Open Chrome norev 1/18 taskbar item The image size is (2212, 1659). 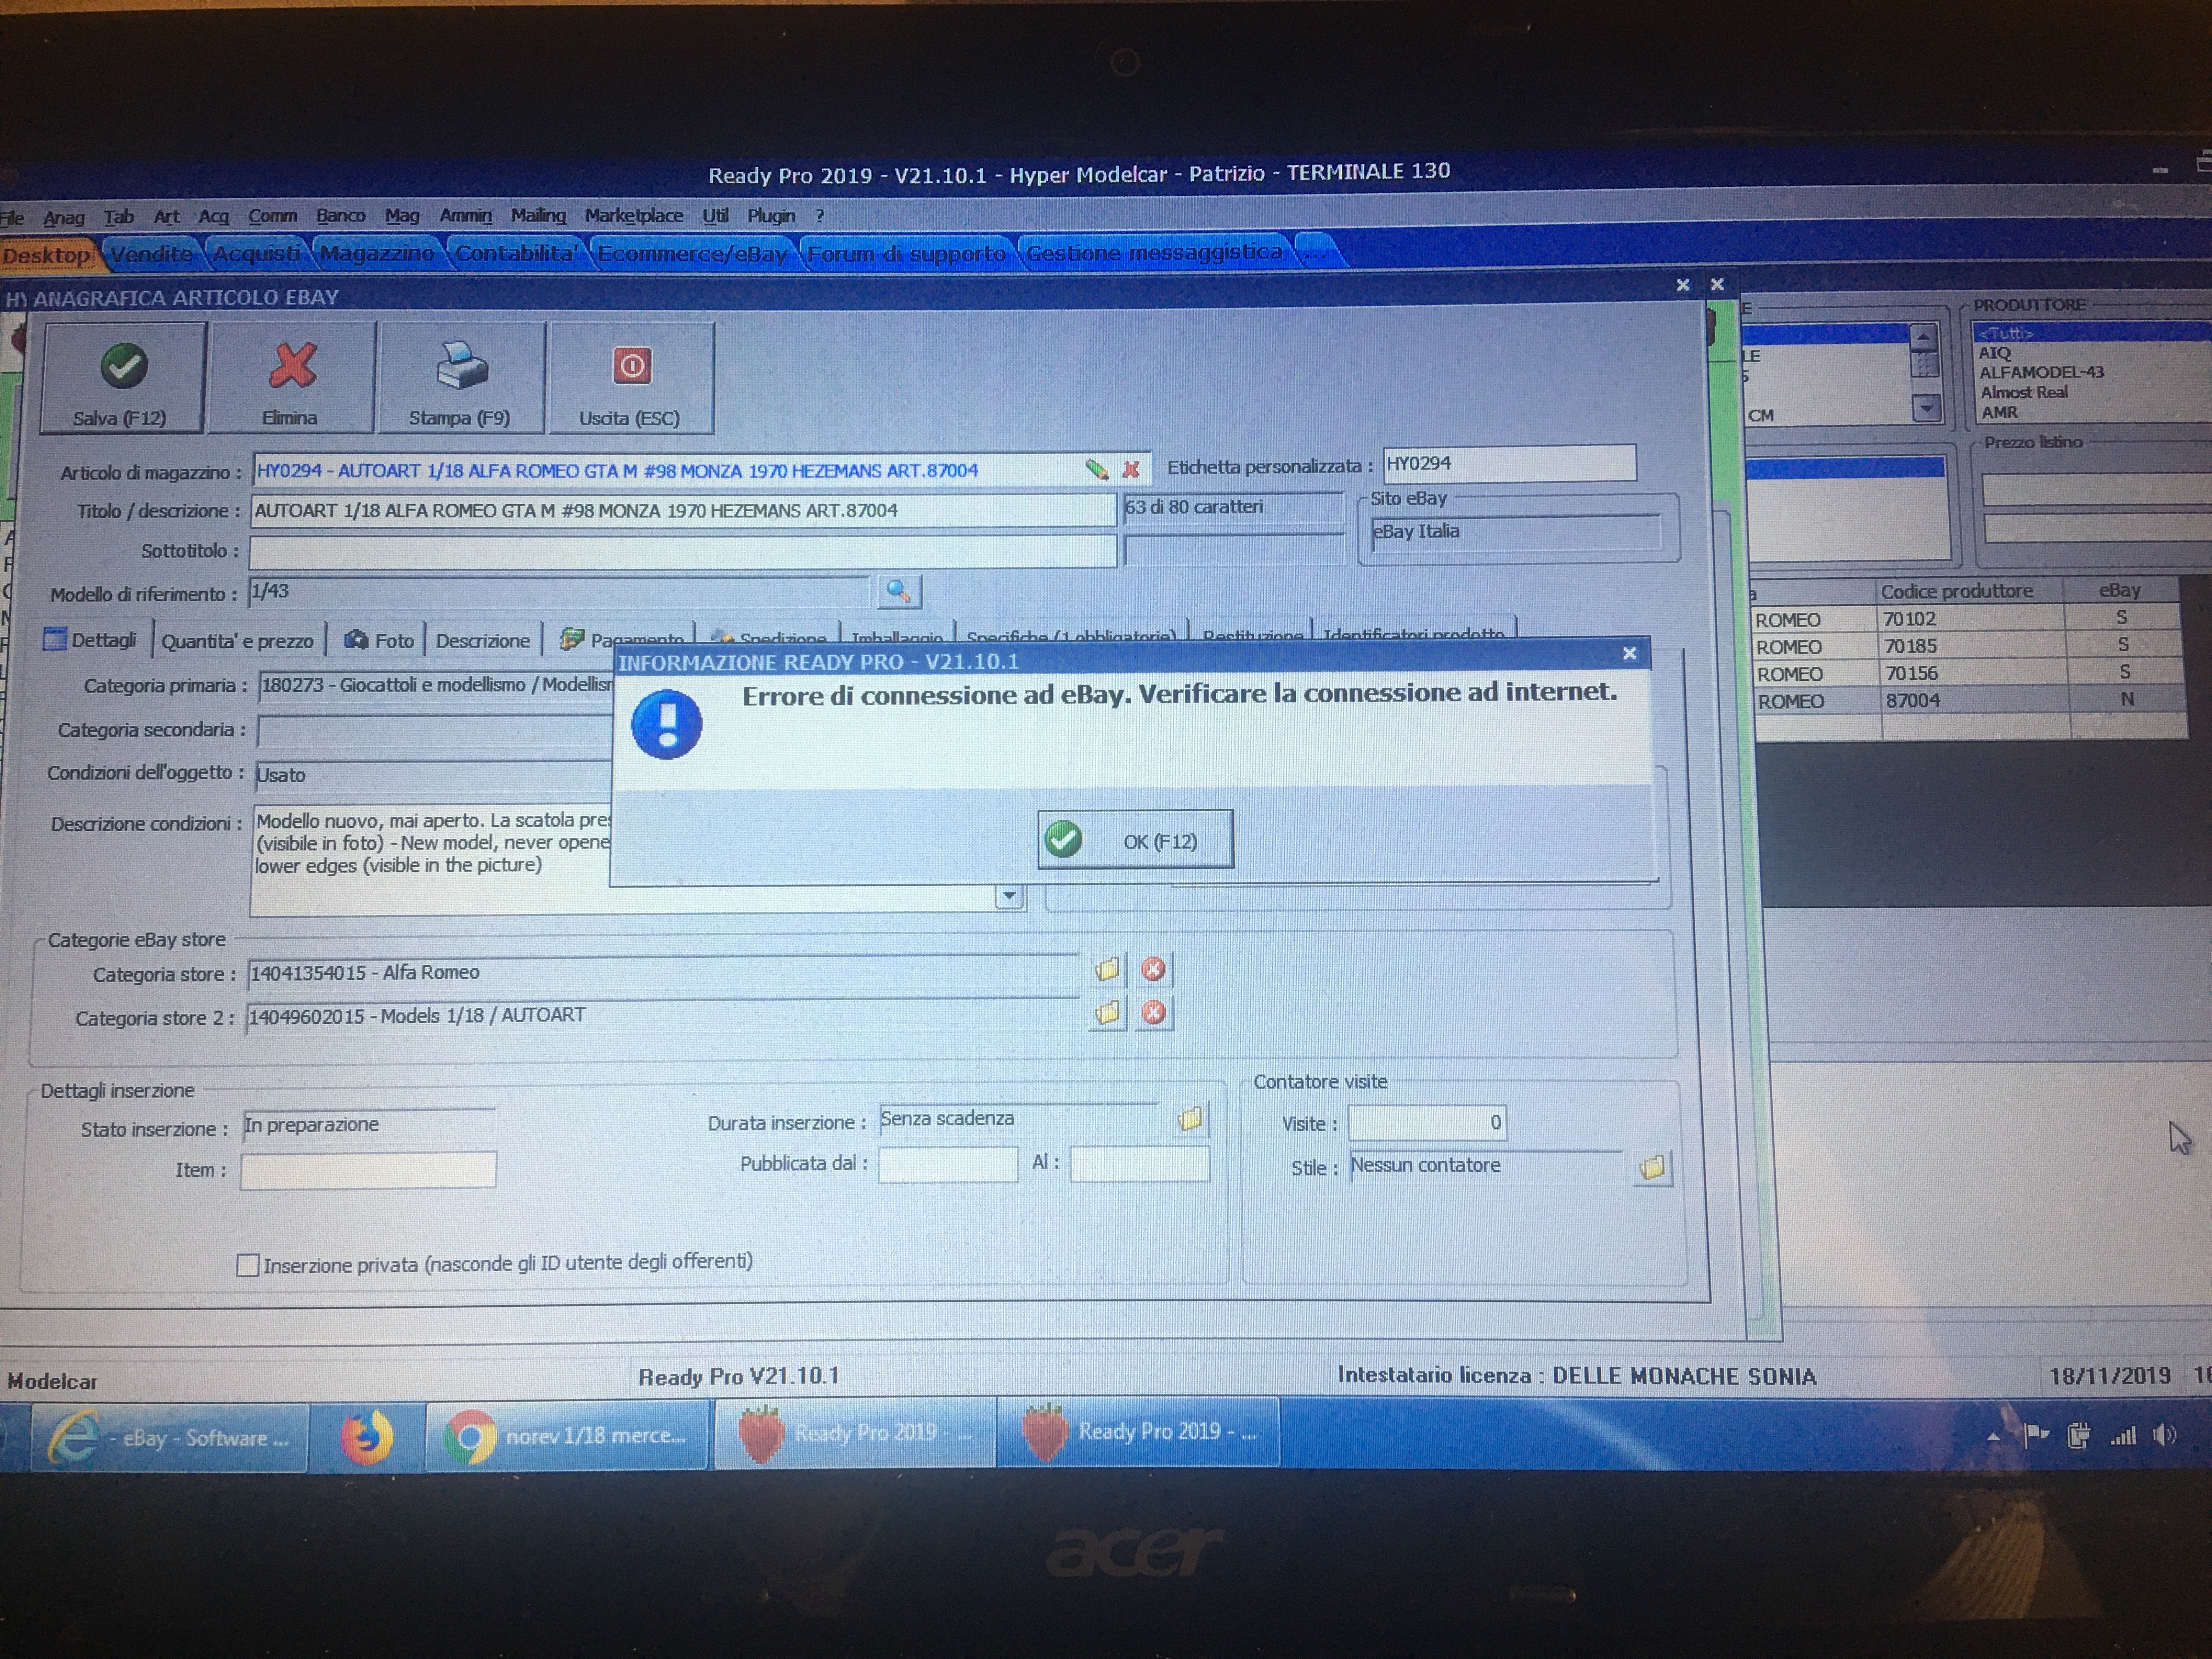click(568, 1435)
